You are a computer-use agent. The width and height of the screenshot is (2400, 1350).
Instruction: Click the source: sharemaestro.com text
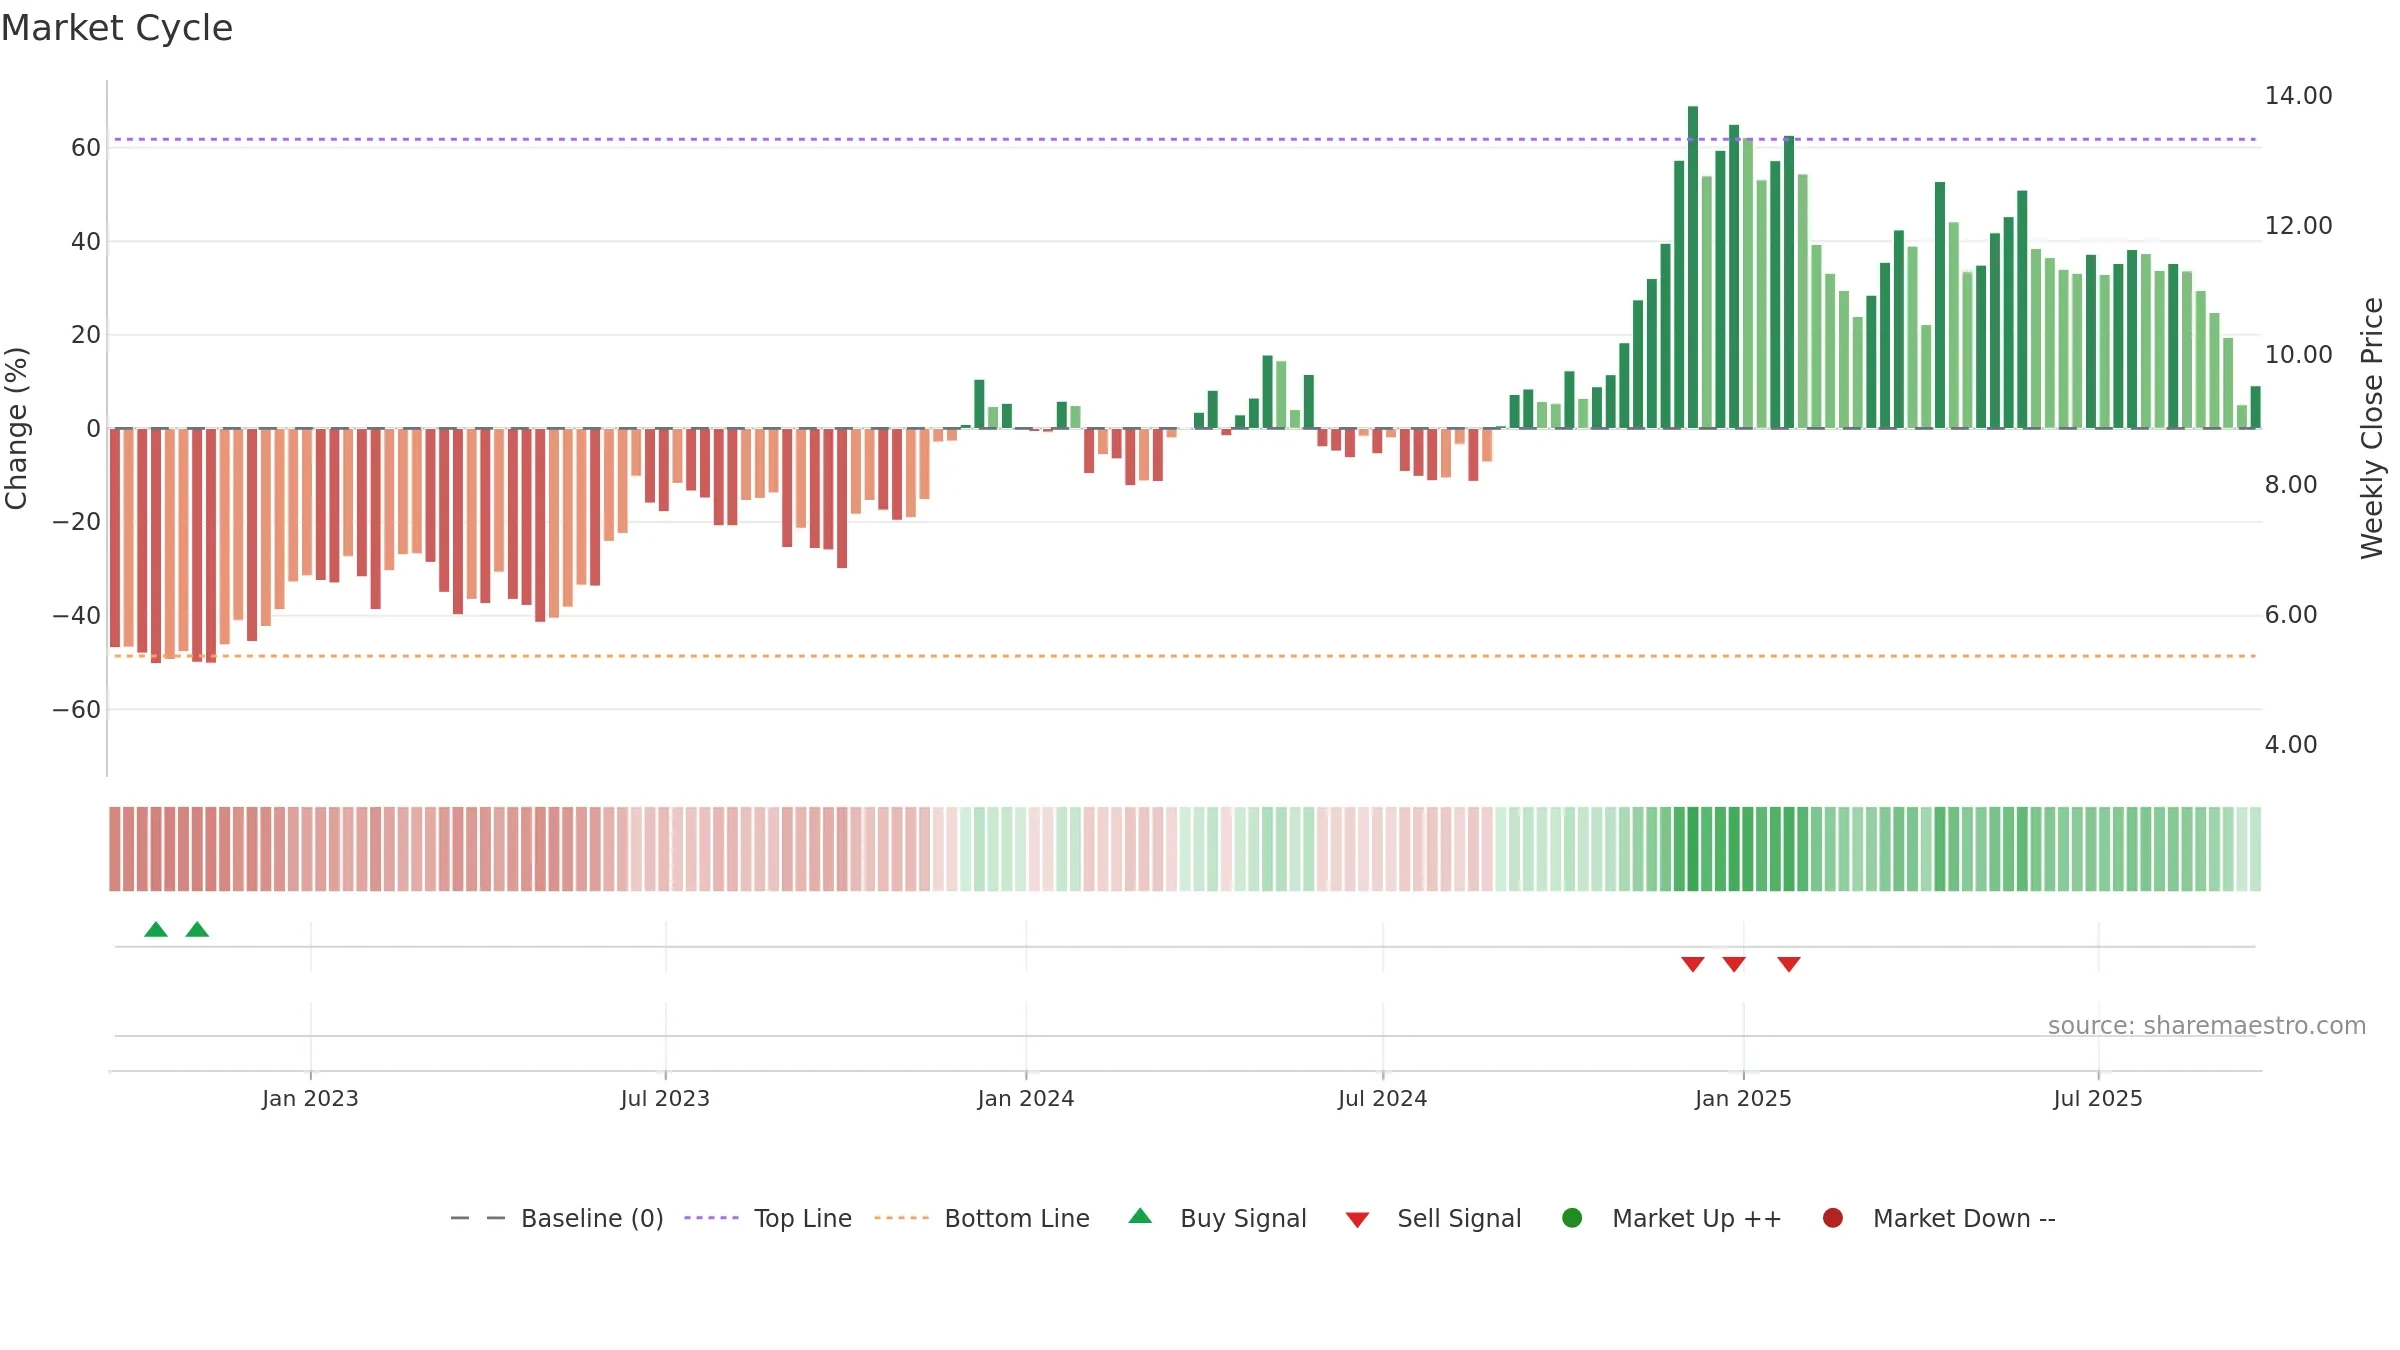2207,1025
